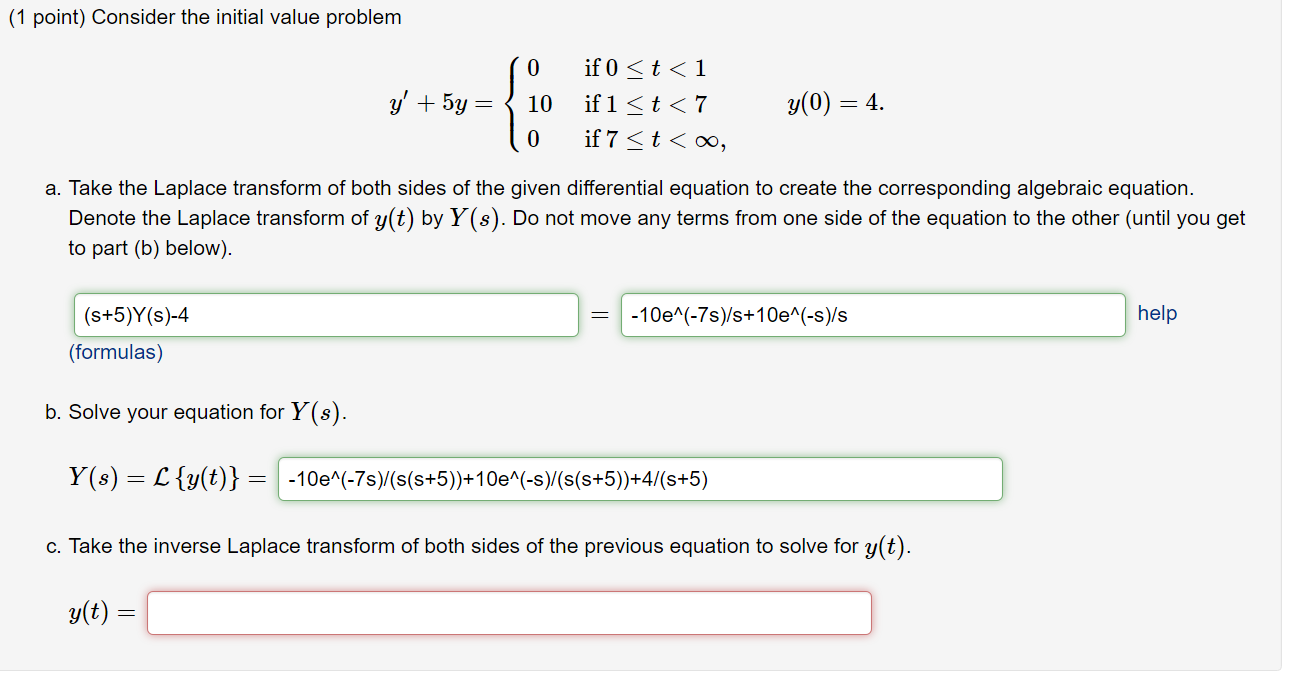Select the right-hand side answer box with -10e^(-7s)/s
The width and height of the screenshot is (1308, 675).
(872, 314)
